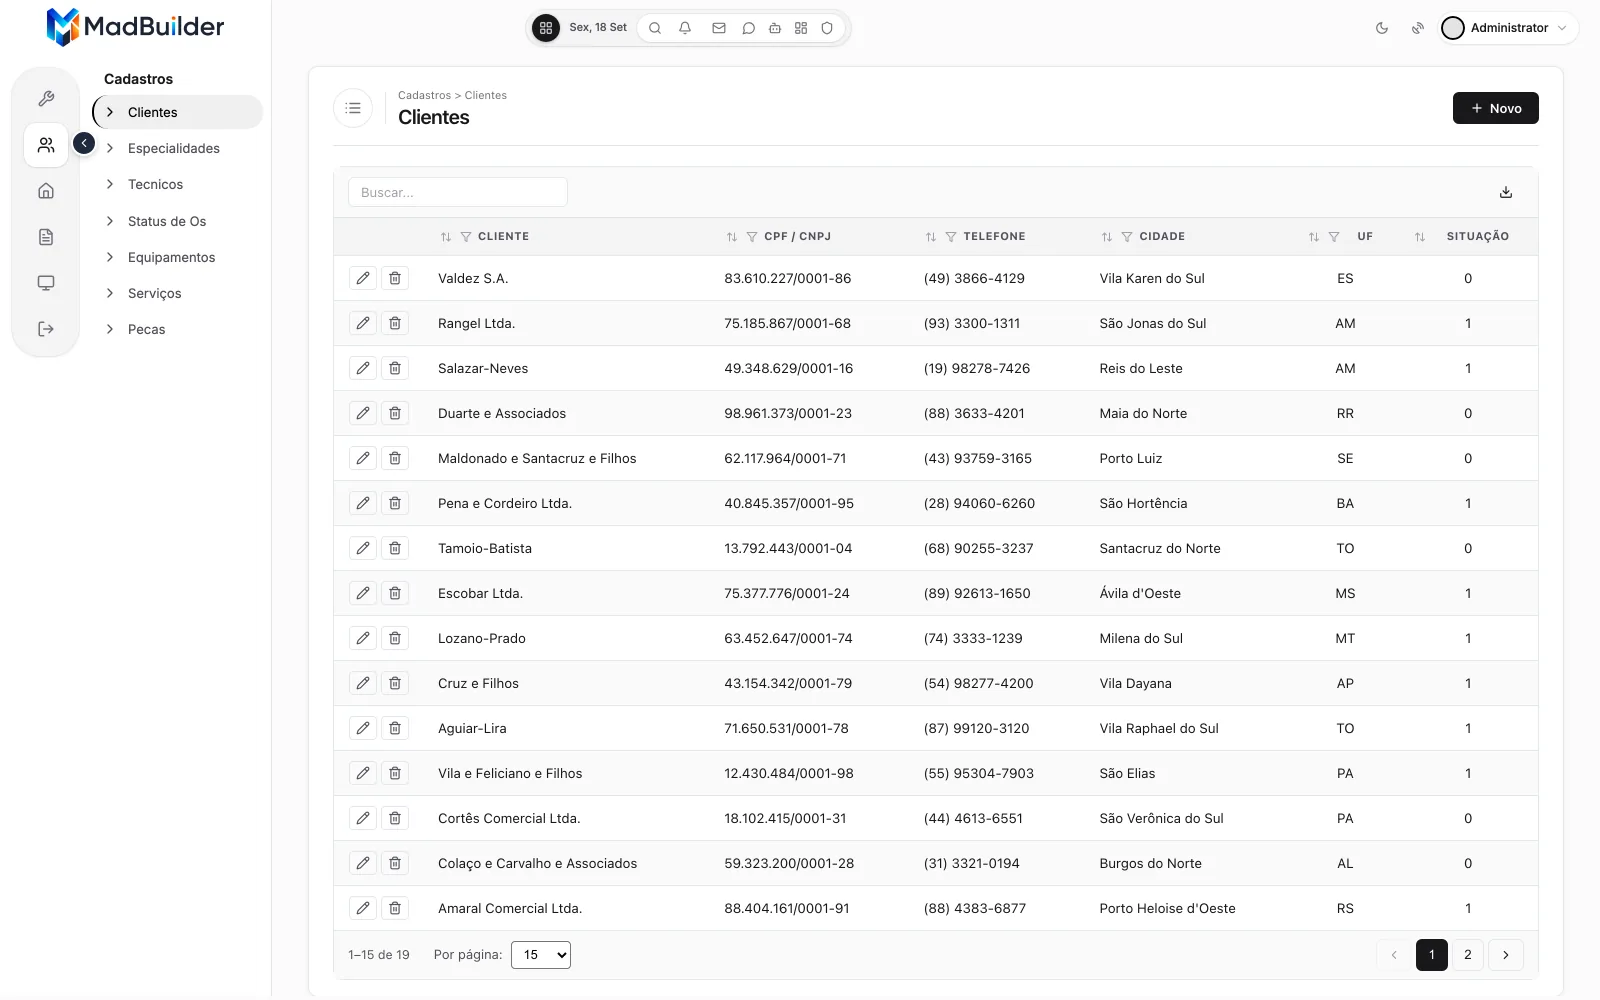1600x1000 pixels.
Task: Select the home icon in sidebar
Action: [46, 191]
